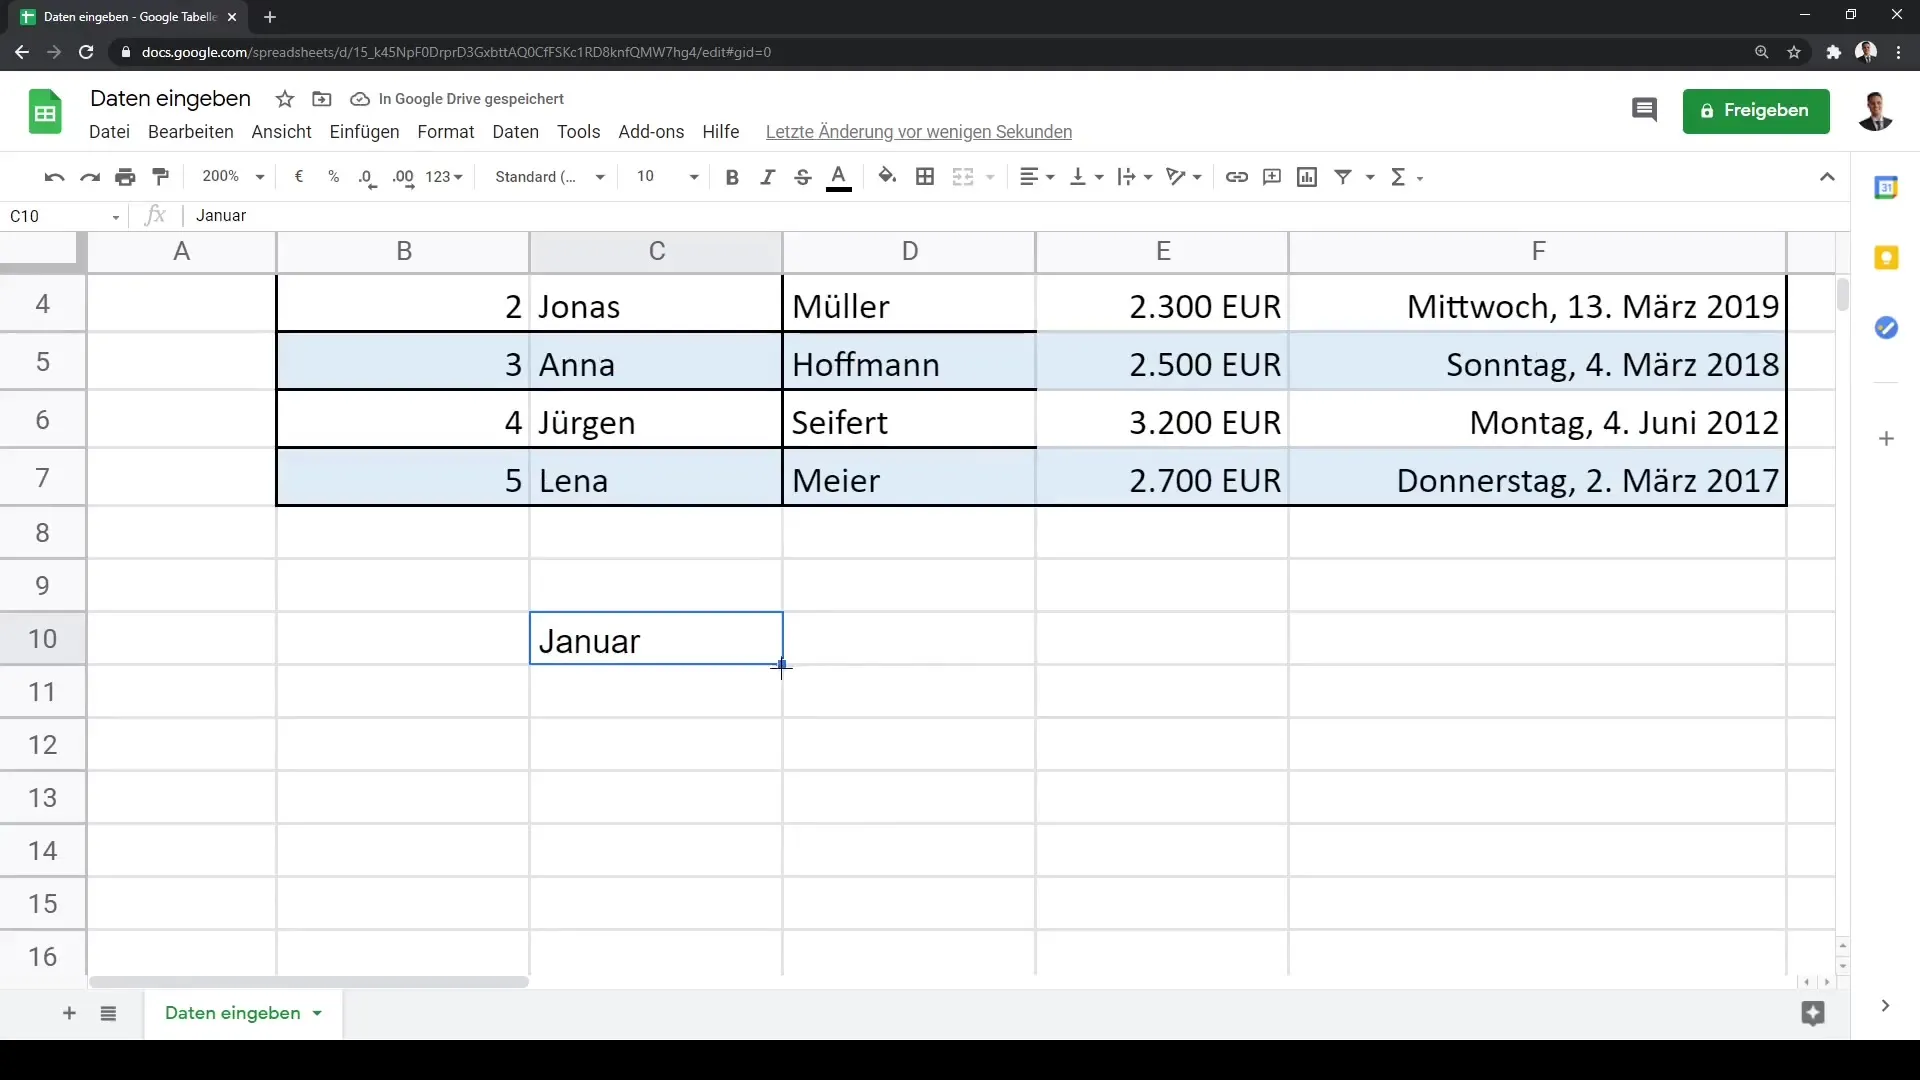Screen dimensions: 1920x1080
Task: Open the comment history icon
Action: click(x=1644, y=110)
